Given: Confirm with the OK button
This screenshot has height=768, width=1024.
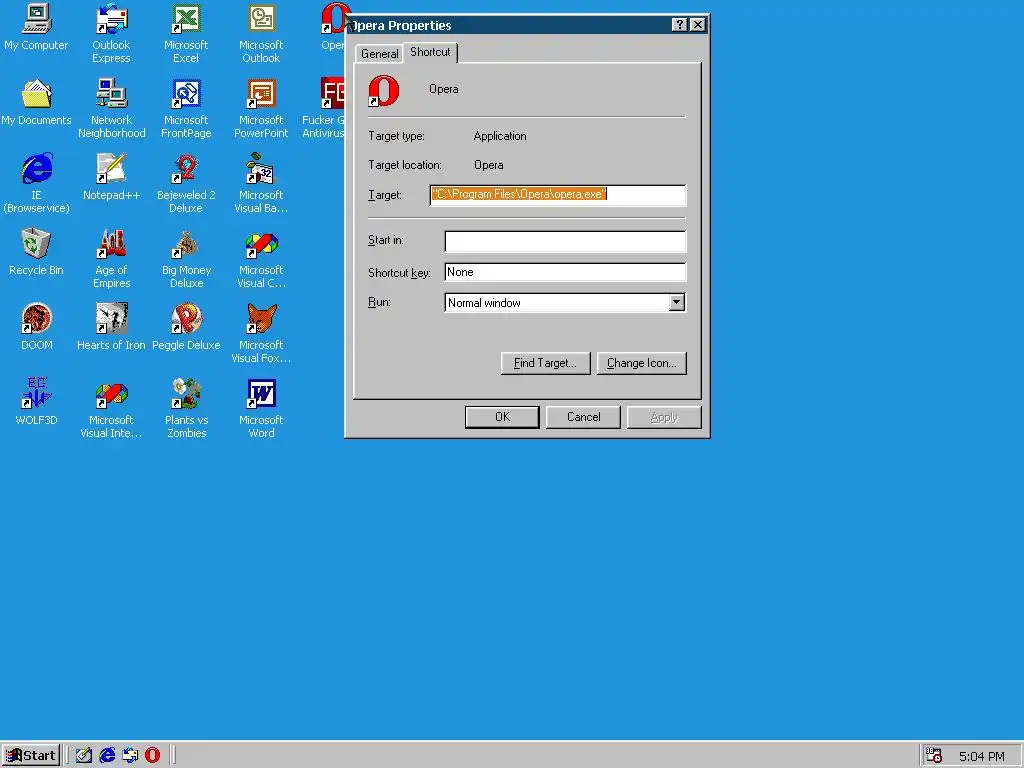Looking at the screenshot, I should tap(502, 417).
